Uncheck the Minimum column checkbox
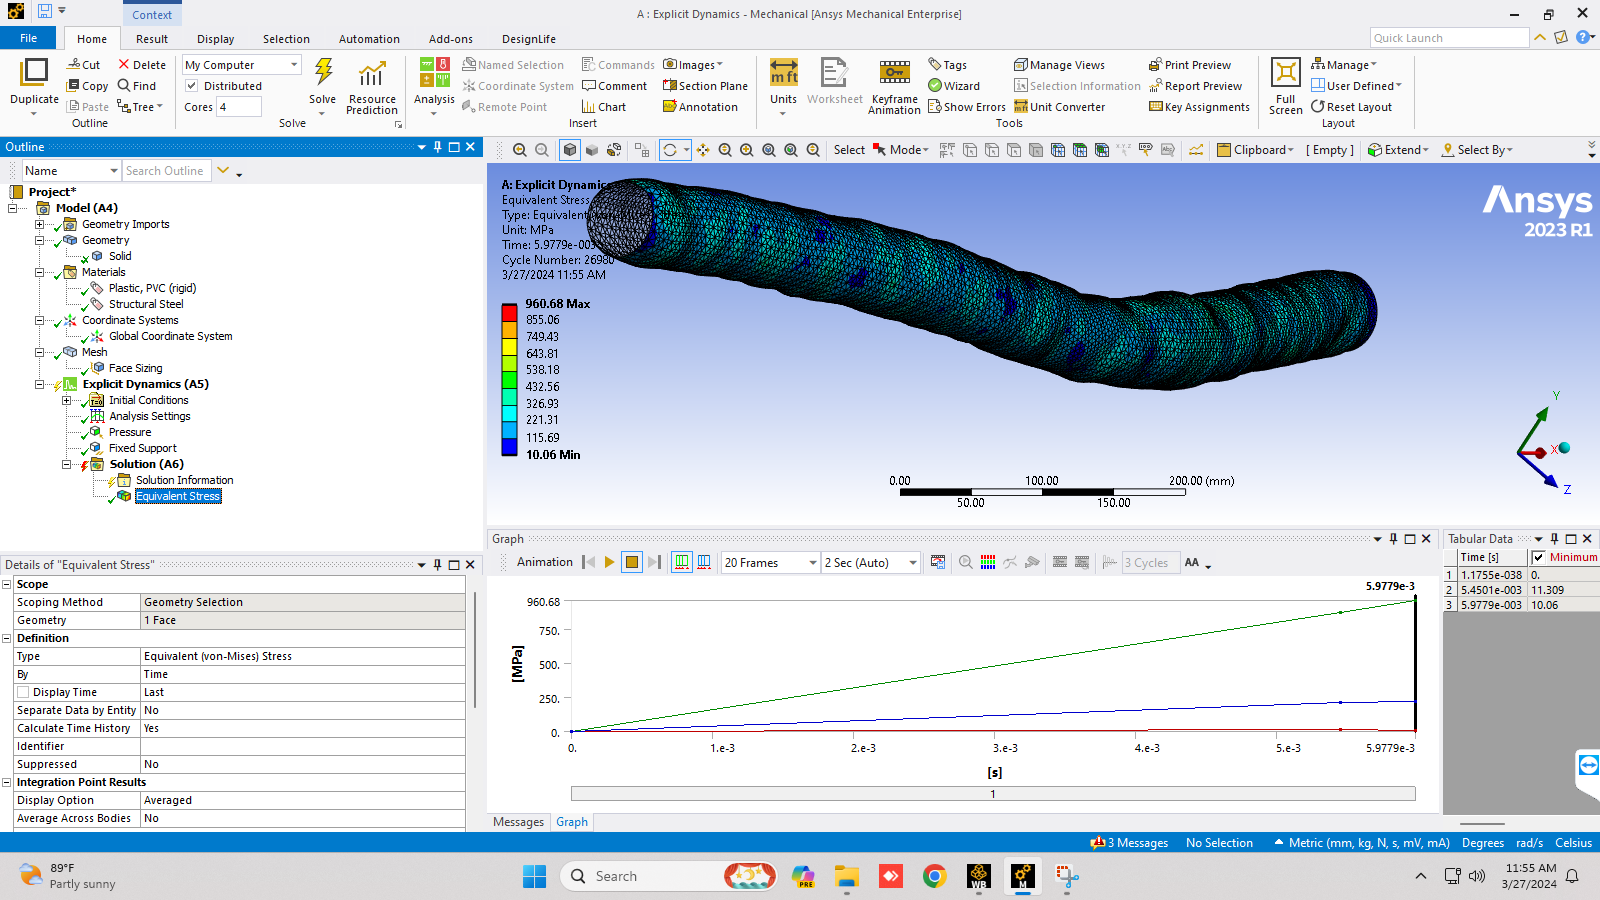The image size is (1600, 900). (x=1538, y=558)
